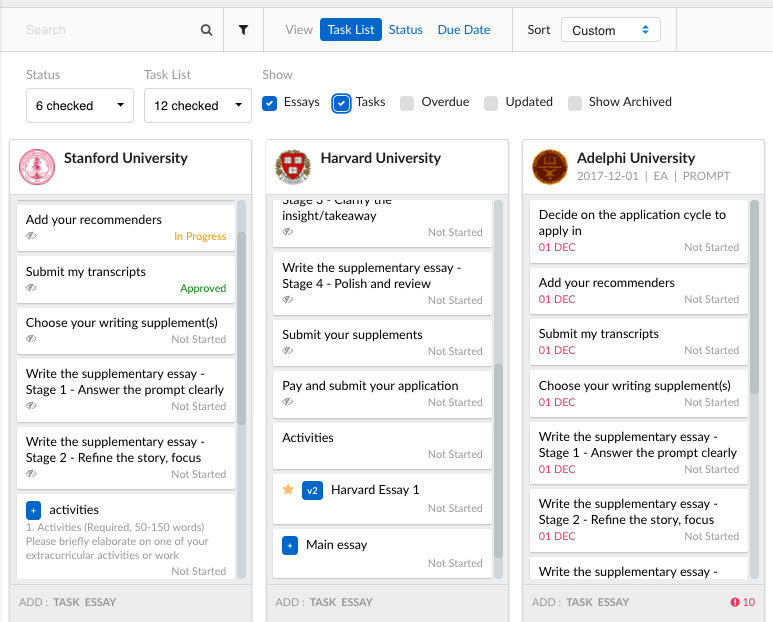The height and width of the screenshot is (622, 773).
Task: Click ADD ESSAY in Harvard University footer
Action: 357,602
